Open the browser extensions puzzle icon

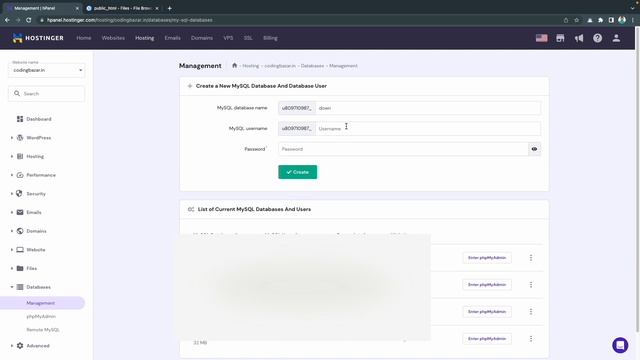[x=600, y=20]
